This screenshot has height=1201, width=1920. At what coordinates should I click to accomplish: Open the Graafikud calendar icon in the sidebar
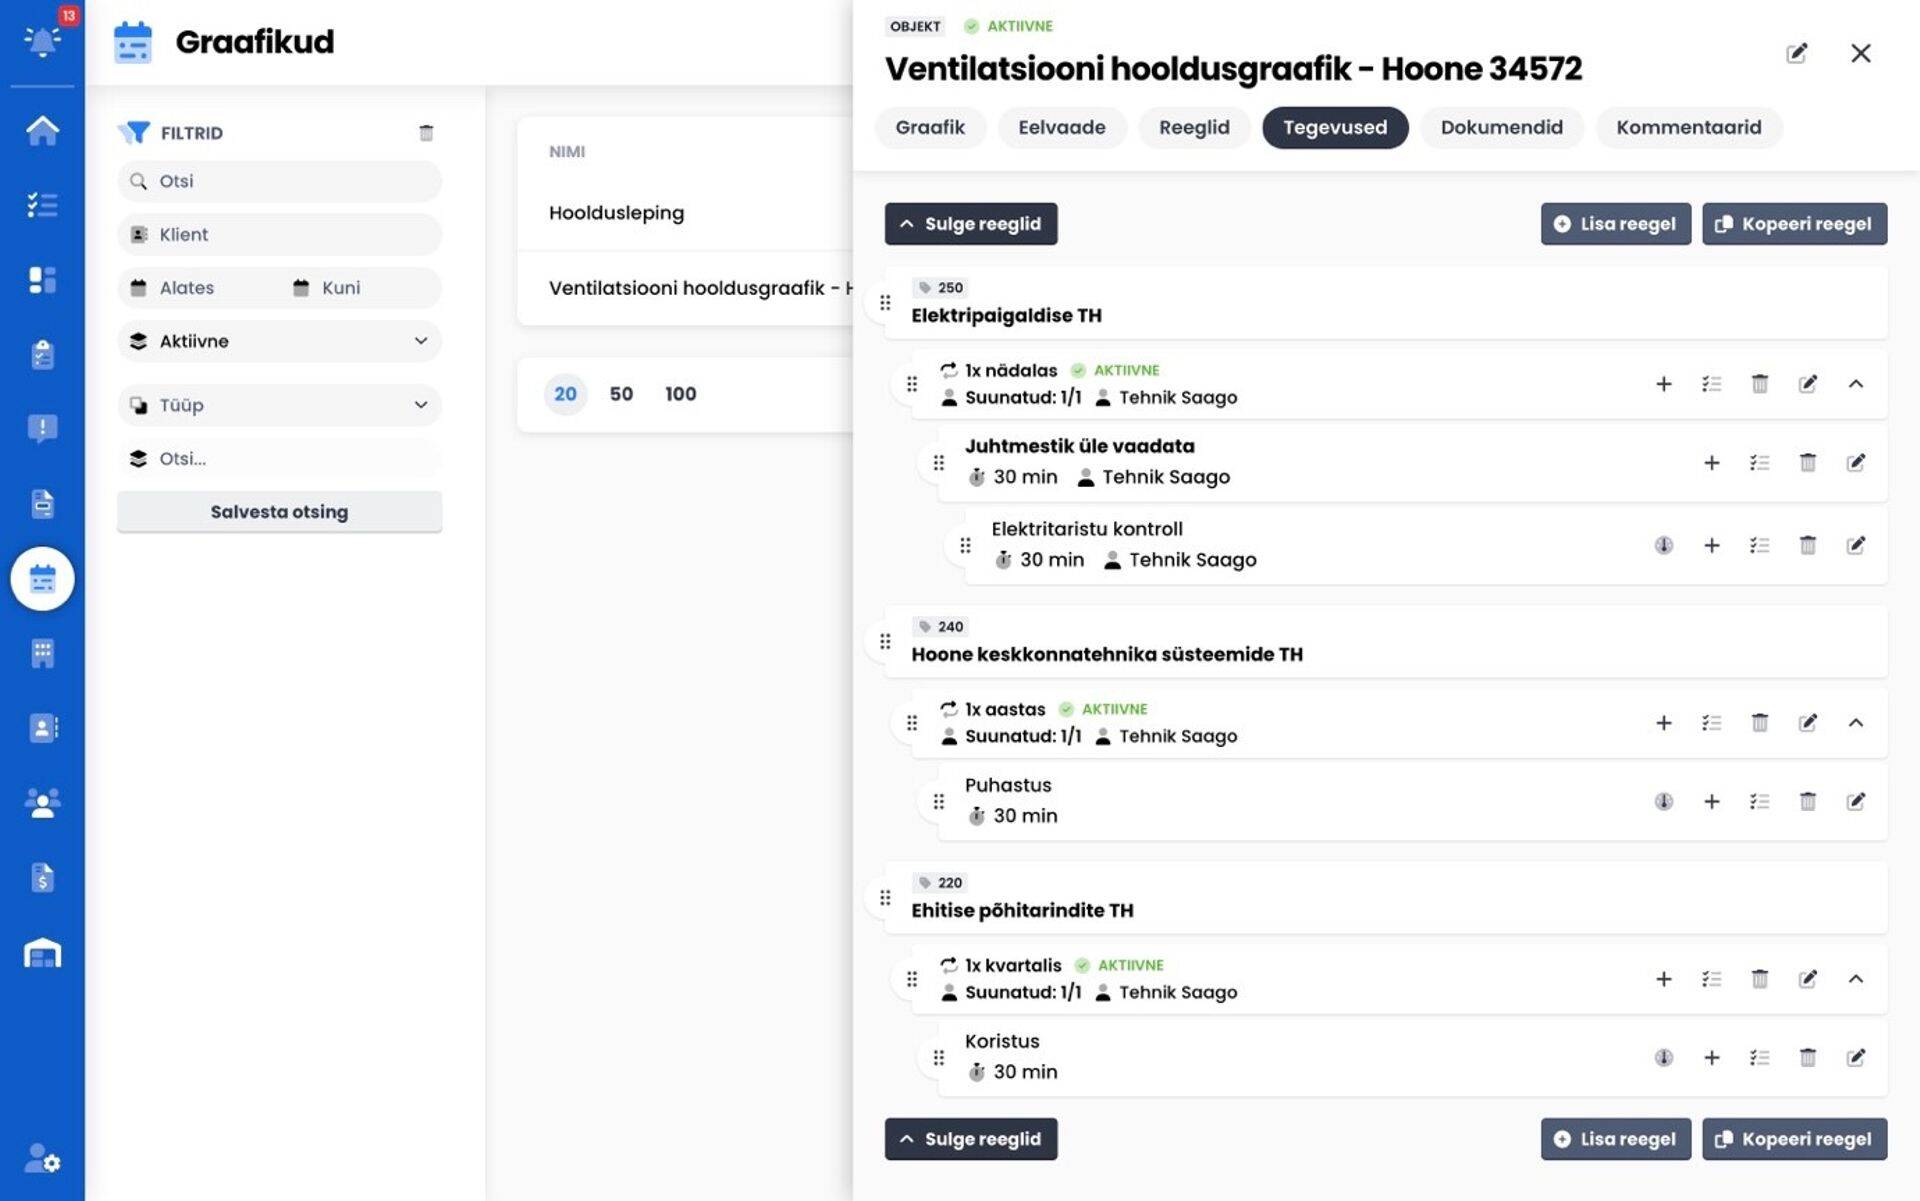[x=42, y=579]
